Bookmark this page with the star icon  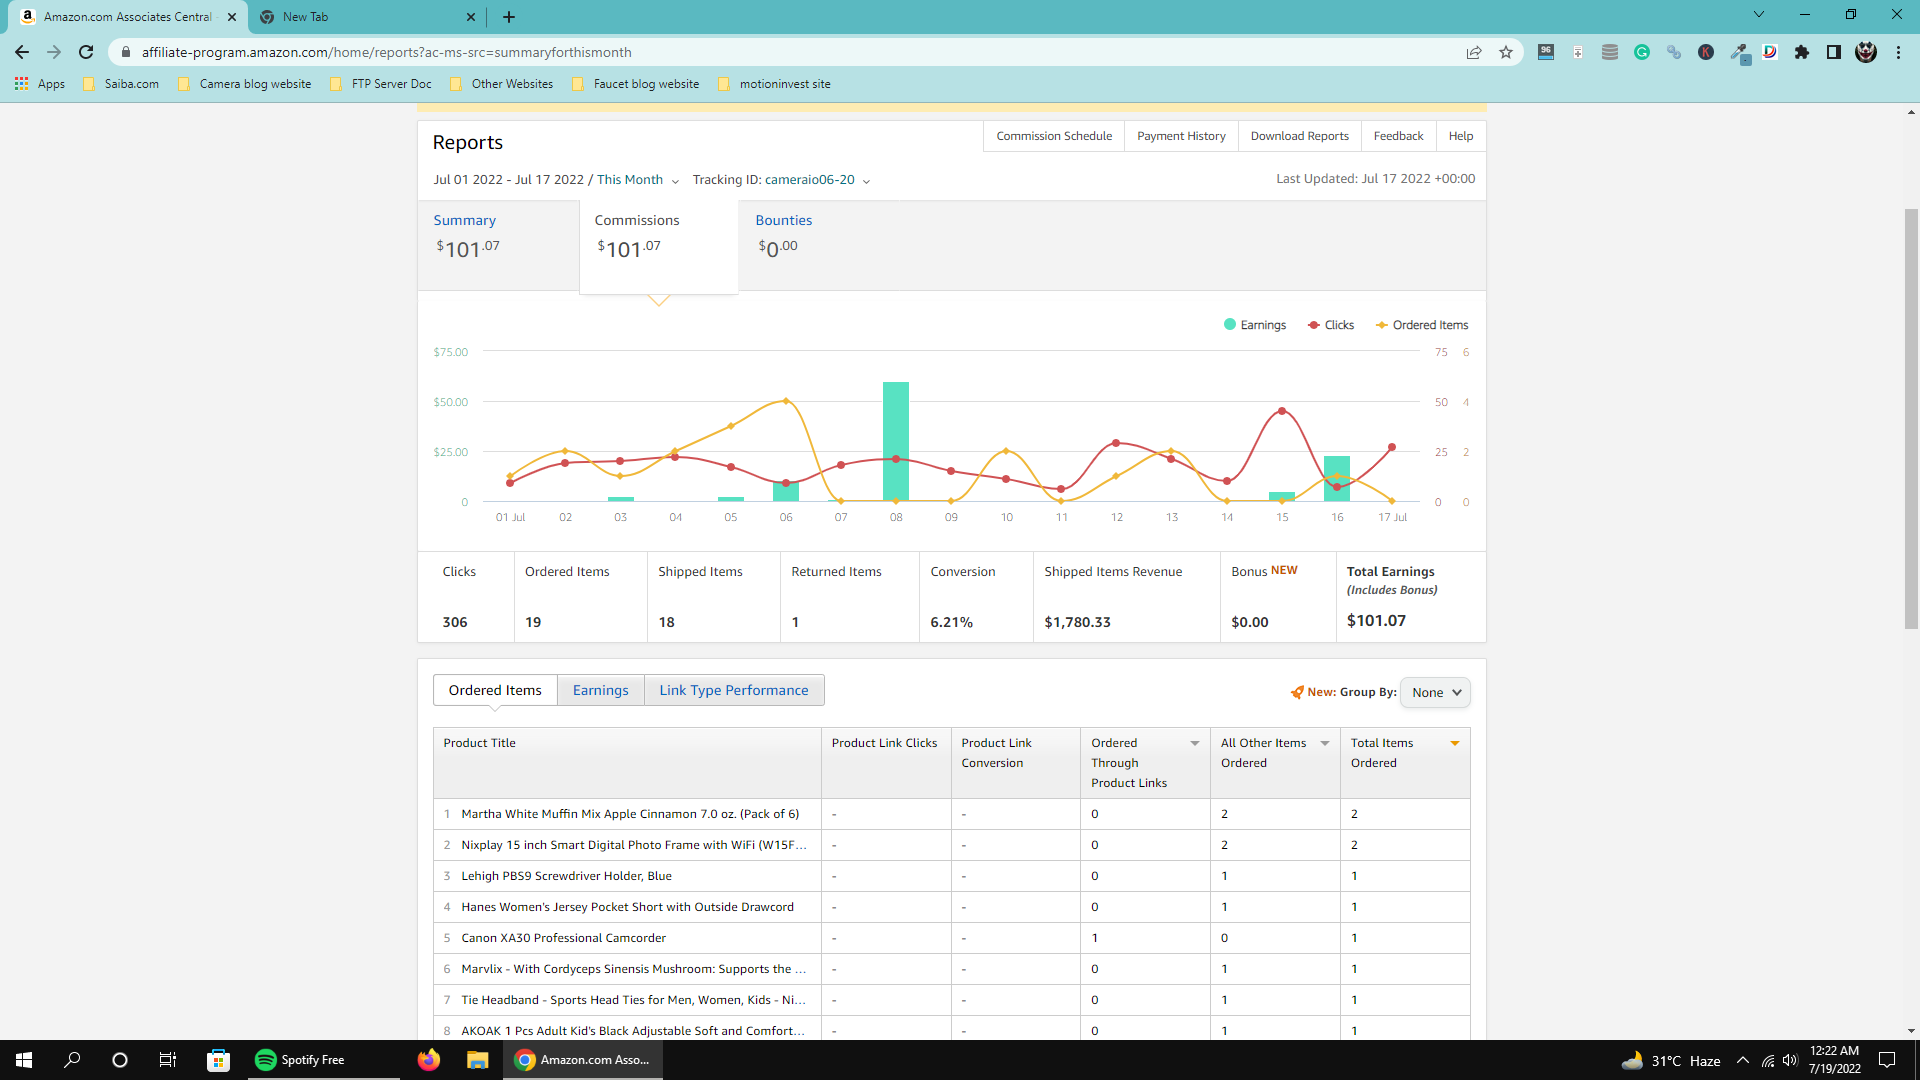(1506, 52)
